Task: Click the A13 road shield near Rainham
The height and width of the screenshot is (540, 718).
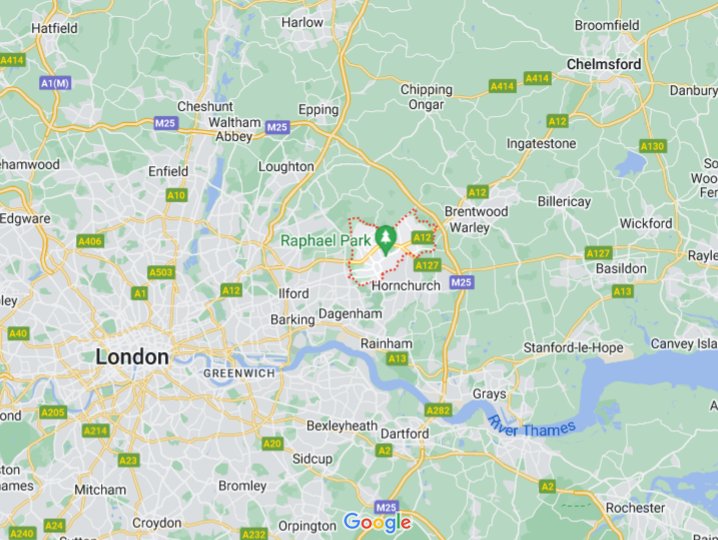Action: [397, 359]
